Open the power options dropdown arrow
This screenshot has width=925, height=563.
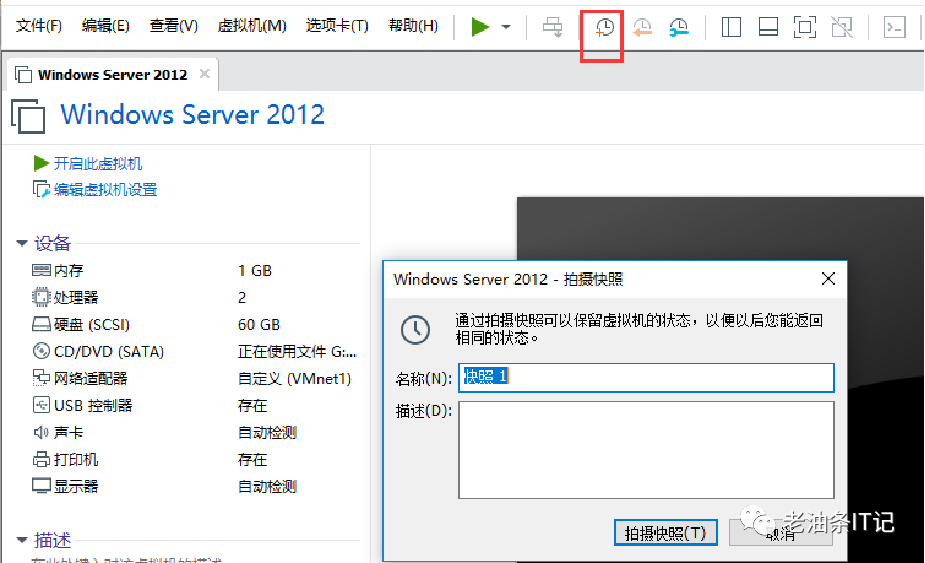[506, 27]
